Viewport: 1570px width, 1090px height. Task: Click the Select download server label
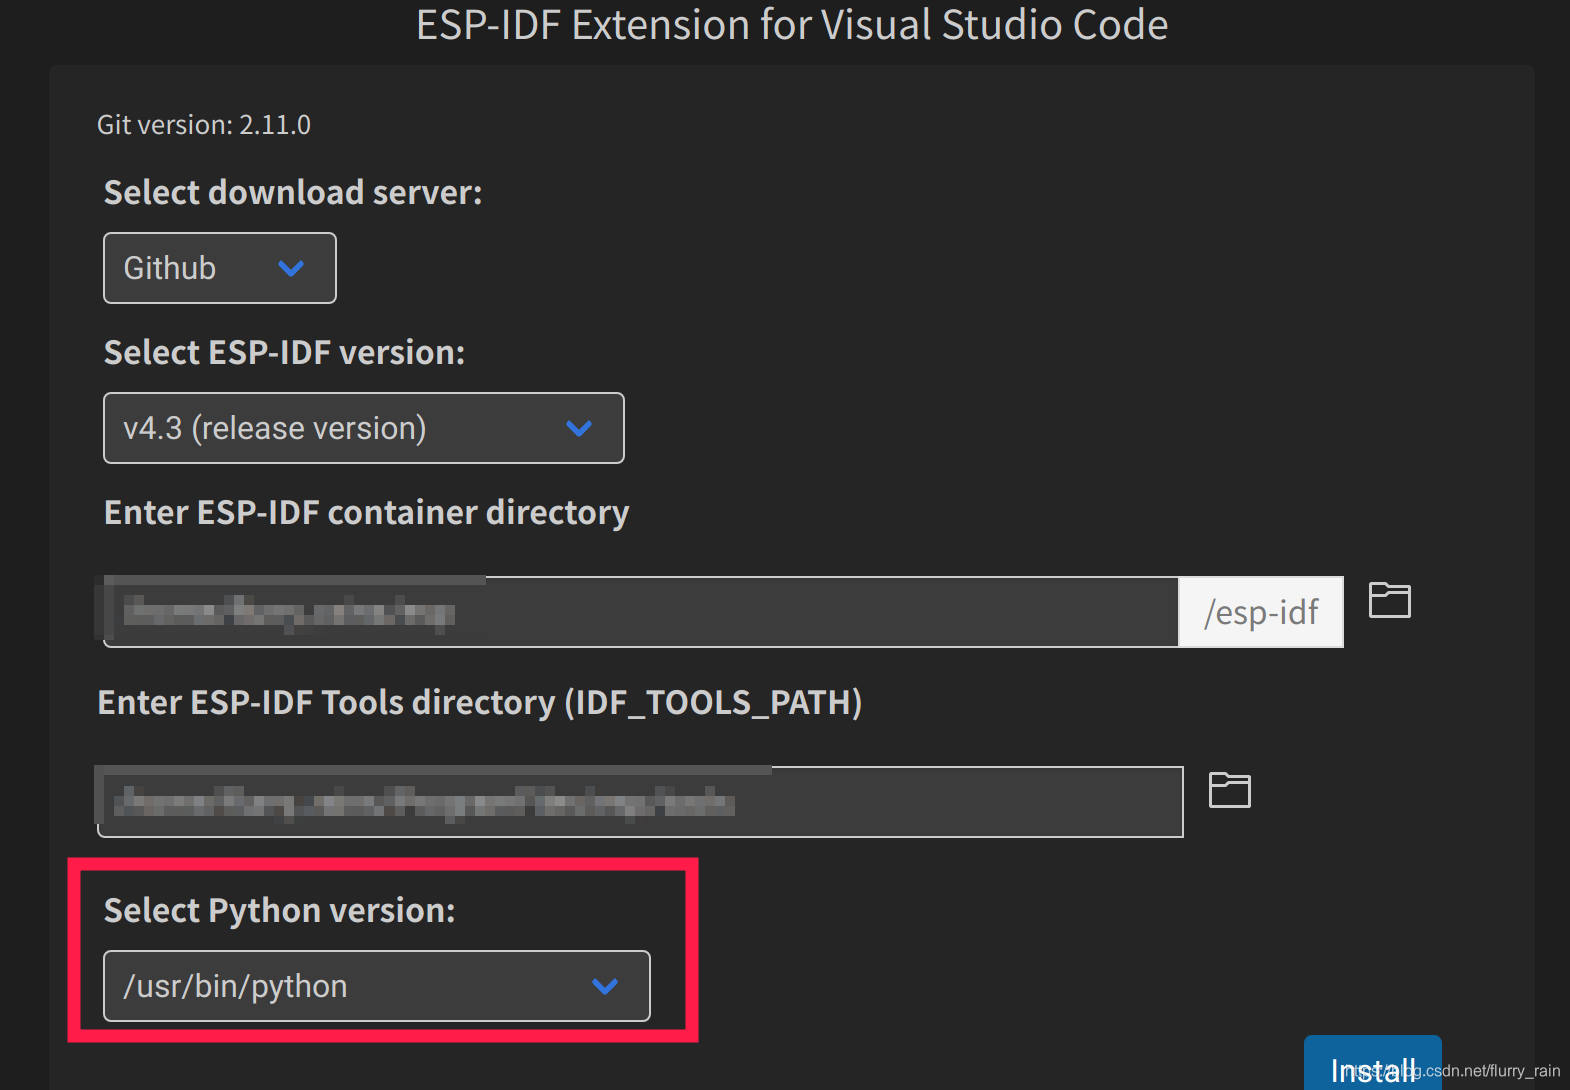pyautogui.click(x=293, y=192)
